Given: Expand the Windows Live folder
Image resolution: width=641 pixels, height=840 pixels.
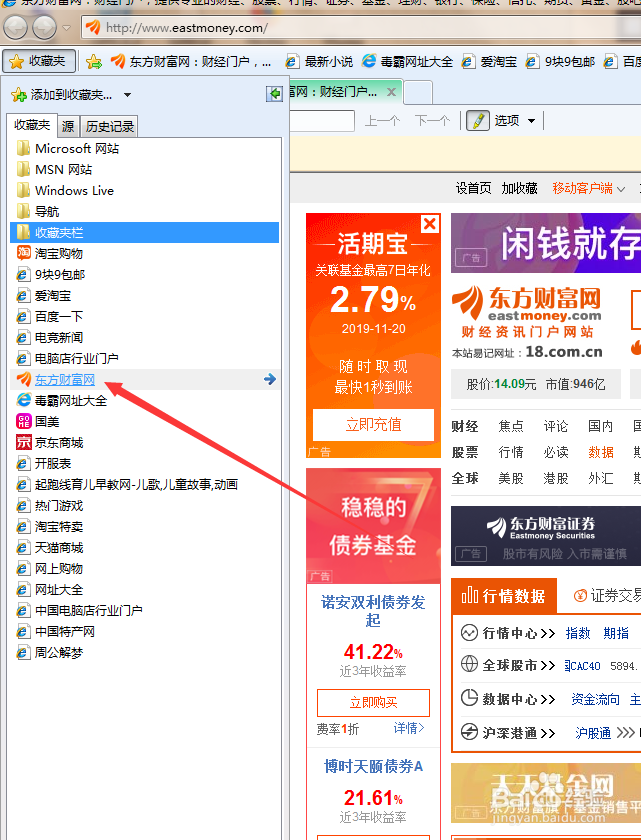Looking at the screenshot, I should point(145,190).
